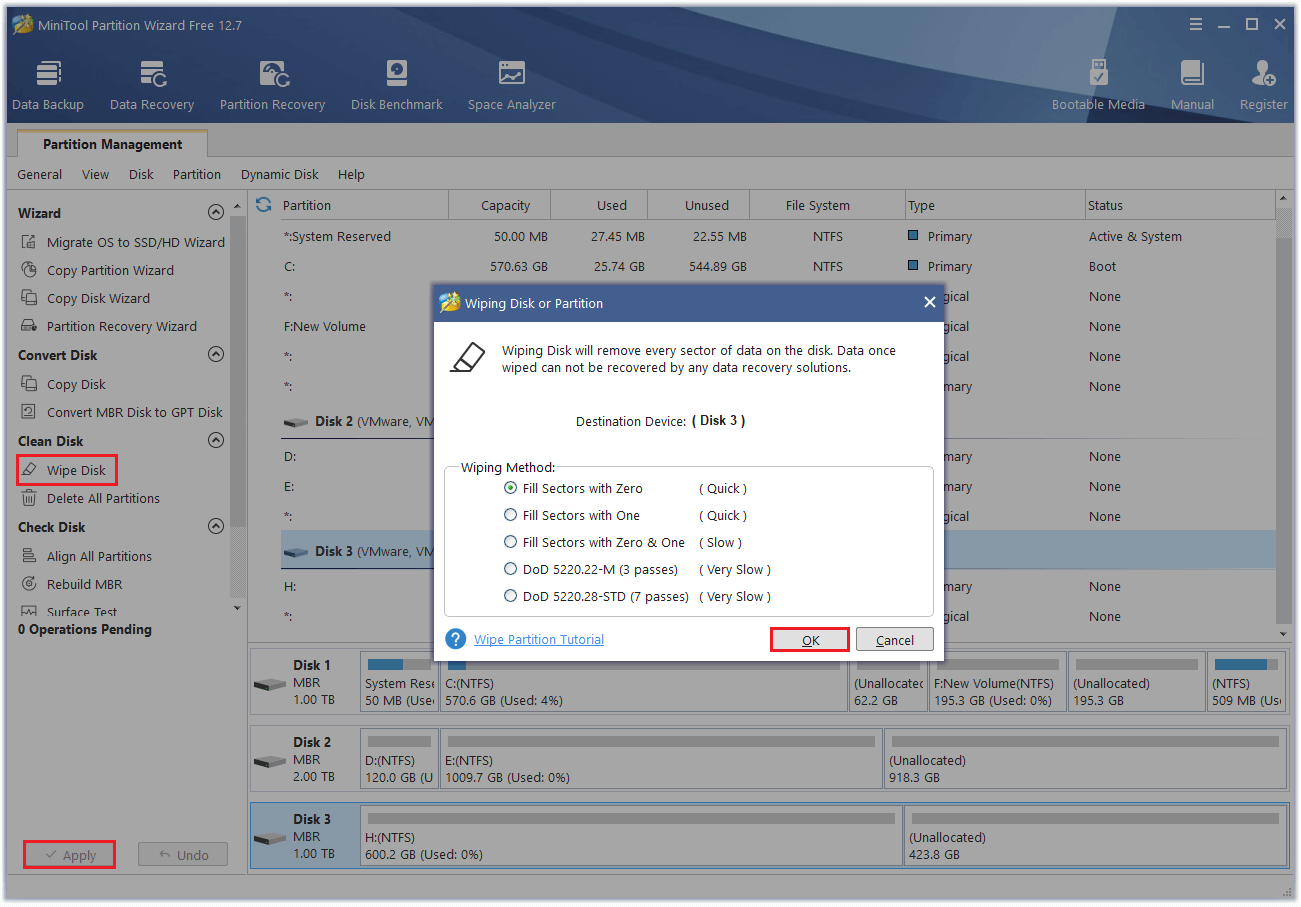Click the Apply button

point(70,855)
